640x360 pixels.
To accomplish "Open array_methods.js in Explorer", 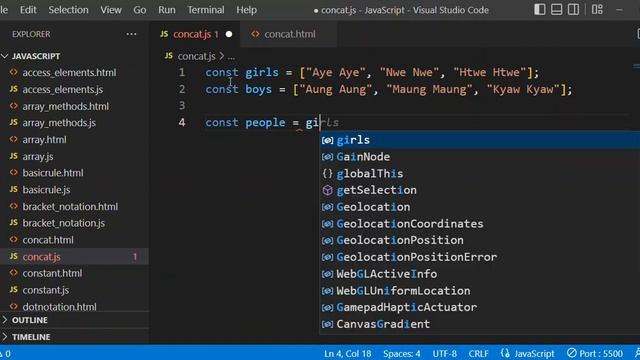I will (x=59, y=123).
